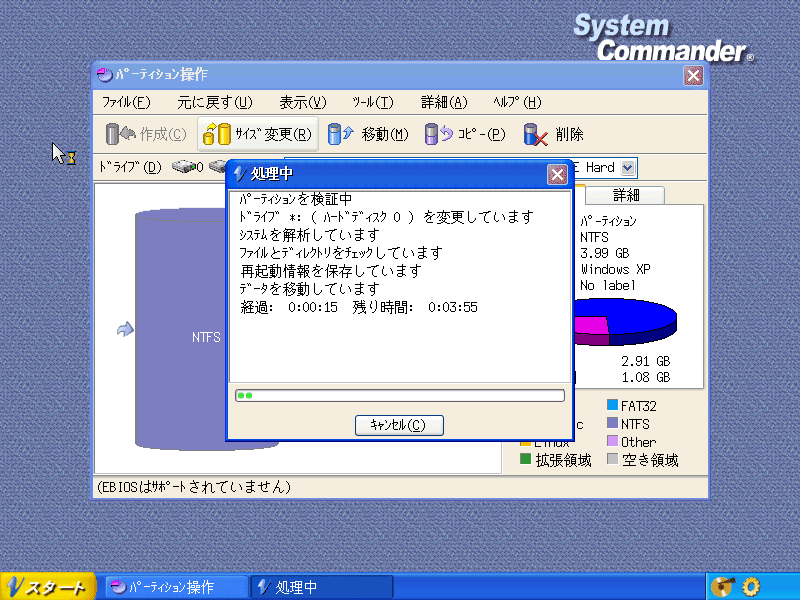Open the ヘルプ(H) menu
The height and width of the screenshot is (600, 800).
tap(517, 103)
